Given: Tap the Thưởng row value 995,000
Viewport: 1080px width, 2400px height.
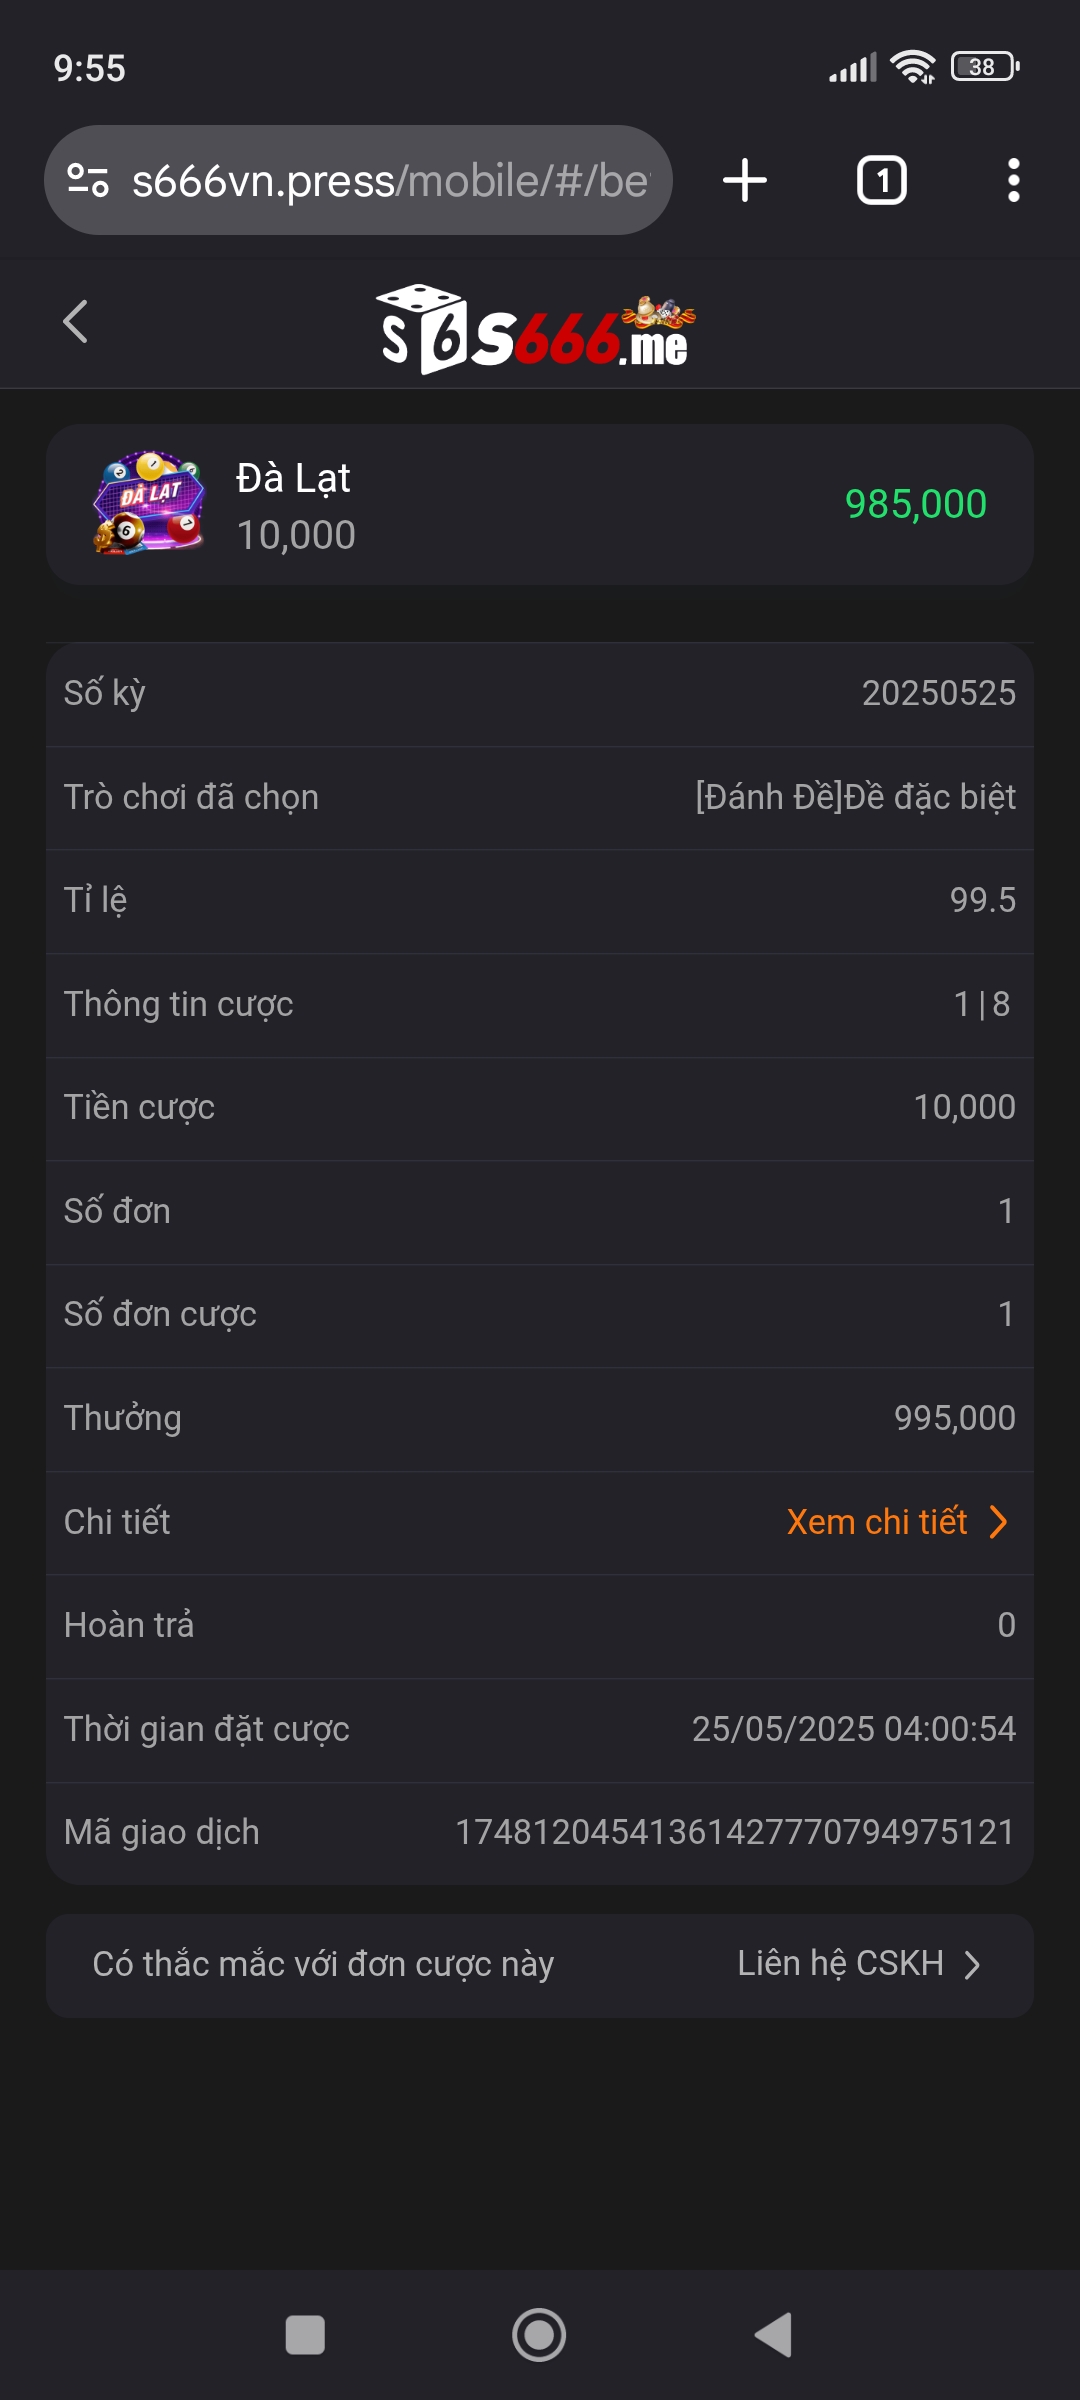Looking at the screenshot, I should coord(954,1418).
